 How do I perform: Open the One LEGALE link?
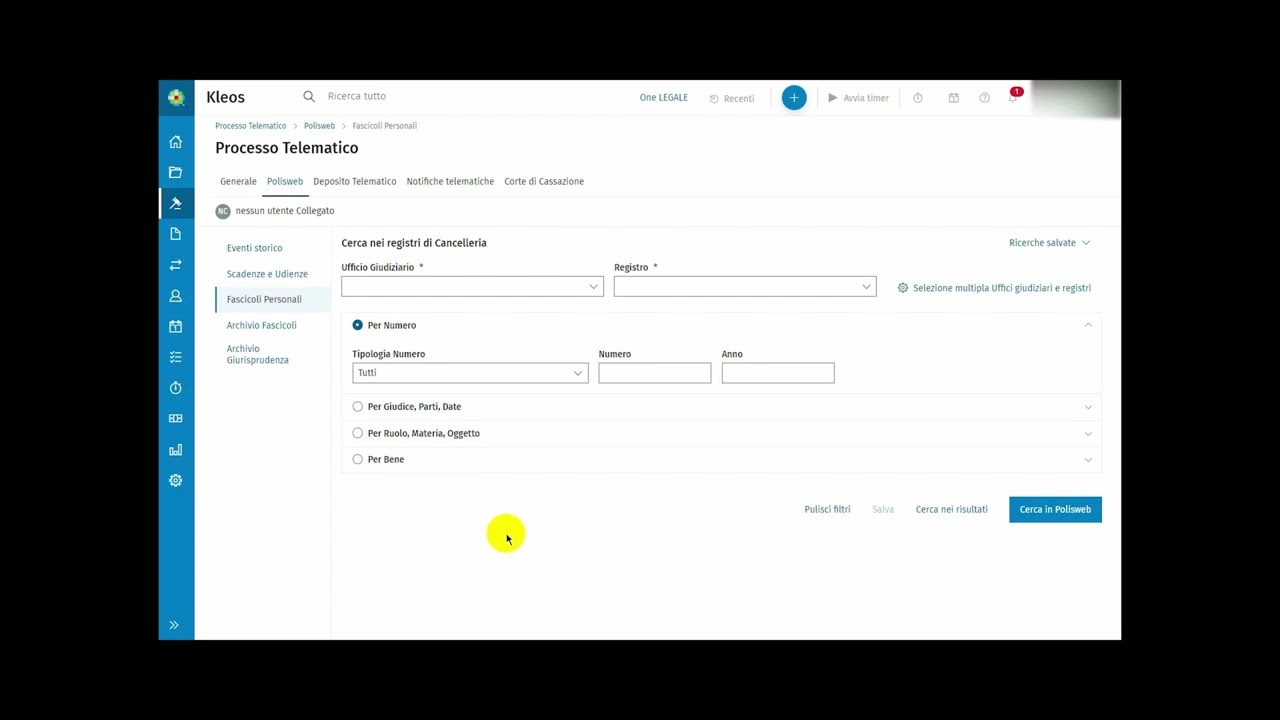coord(664,98)
